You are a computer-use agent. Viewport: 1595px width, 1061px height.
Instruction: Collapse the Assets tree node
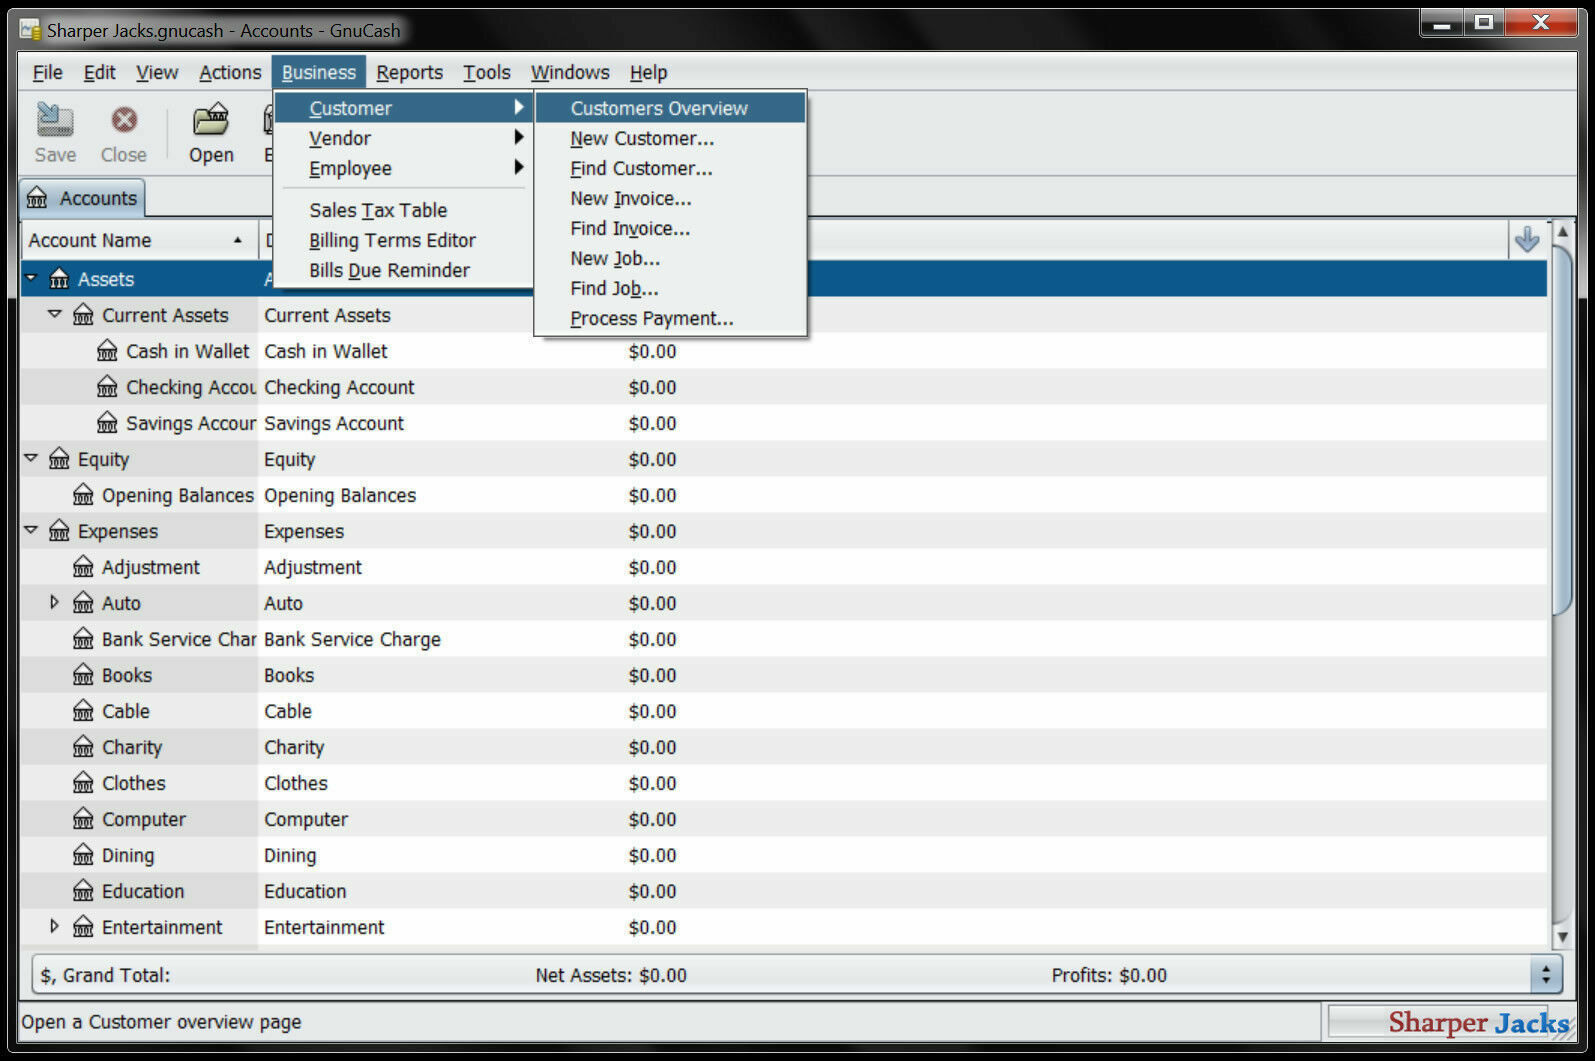tap(31, 278)
